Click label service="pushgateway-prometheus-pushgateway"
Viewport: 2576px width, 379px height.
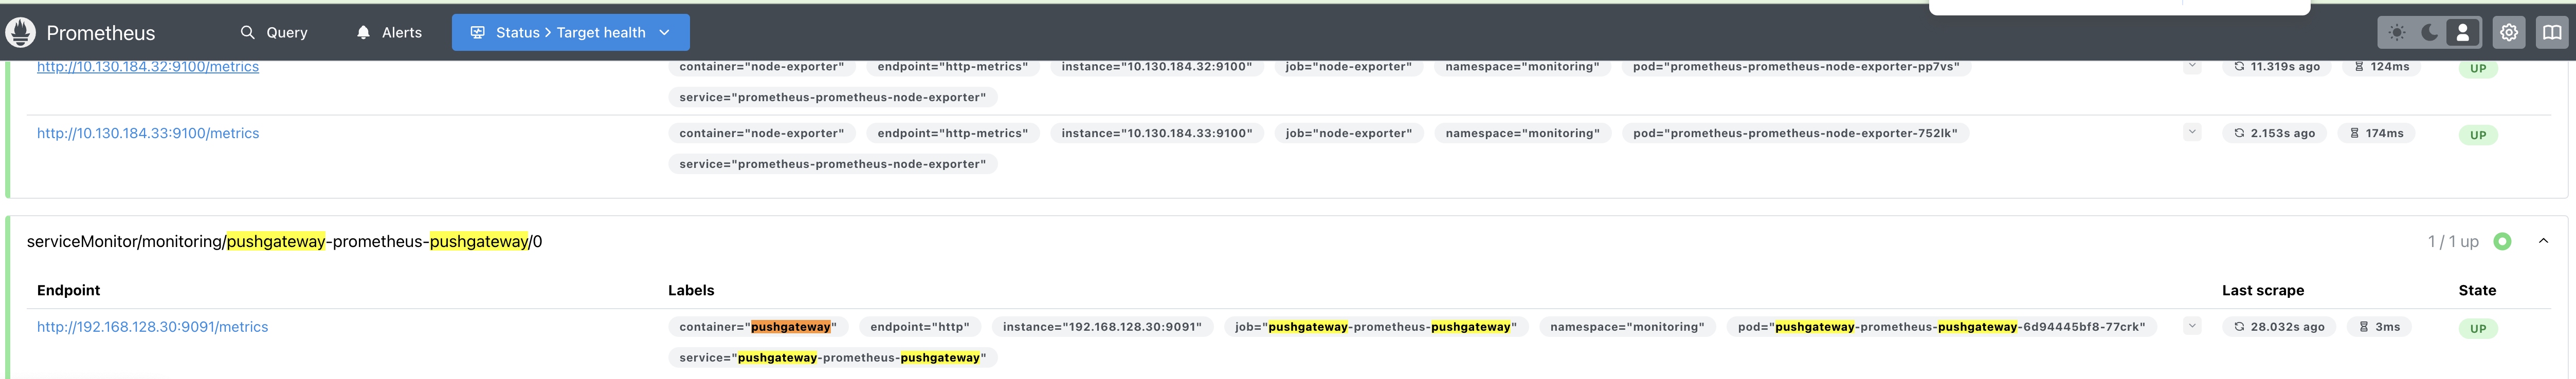coord(832,358)
